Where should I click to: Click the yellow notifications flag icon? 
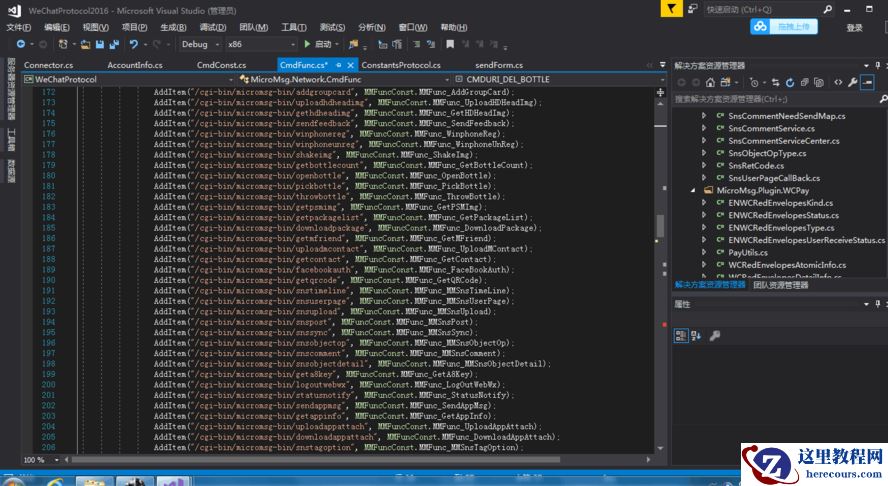(671, 9)
